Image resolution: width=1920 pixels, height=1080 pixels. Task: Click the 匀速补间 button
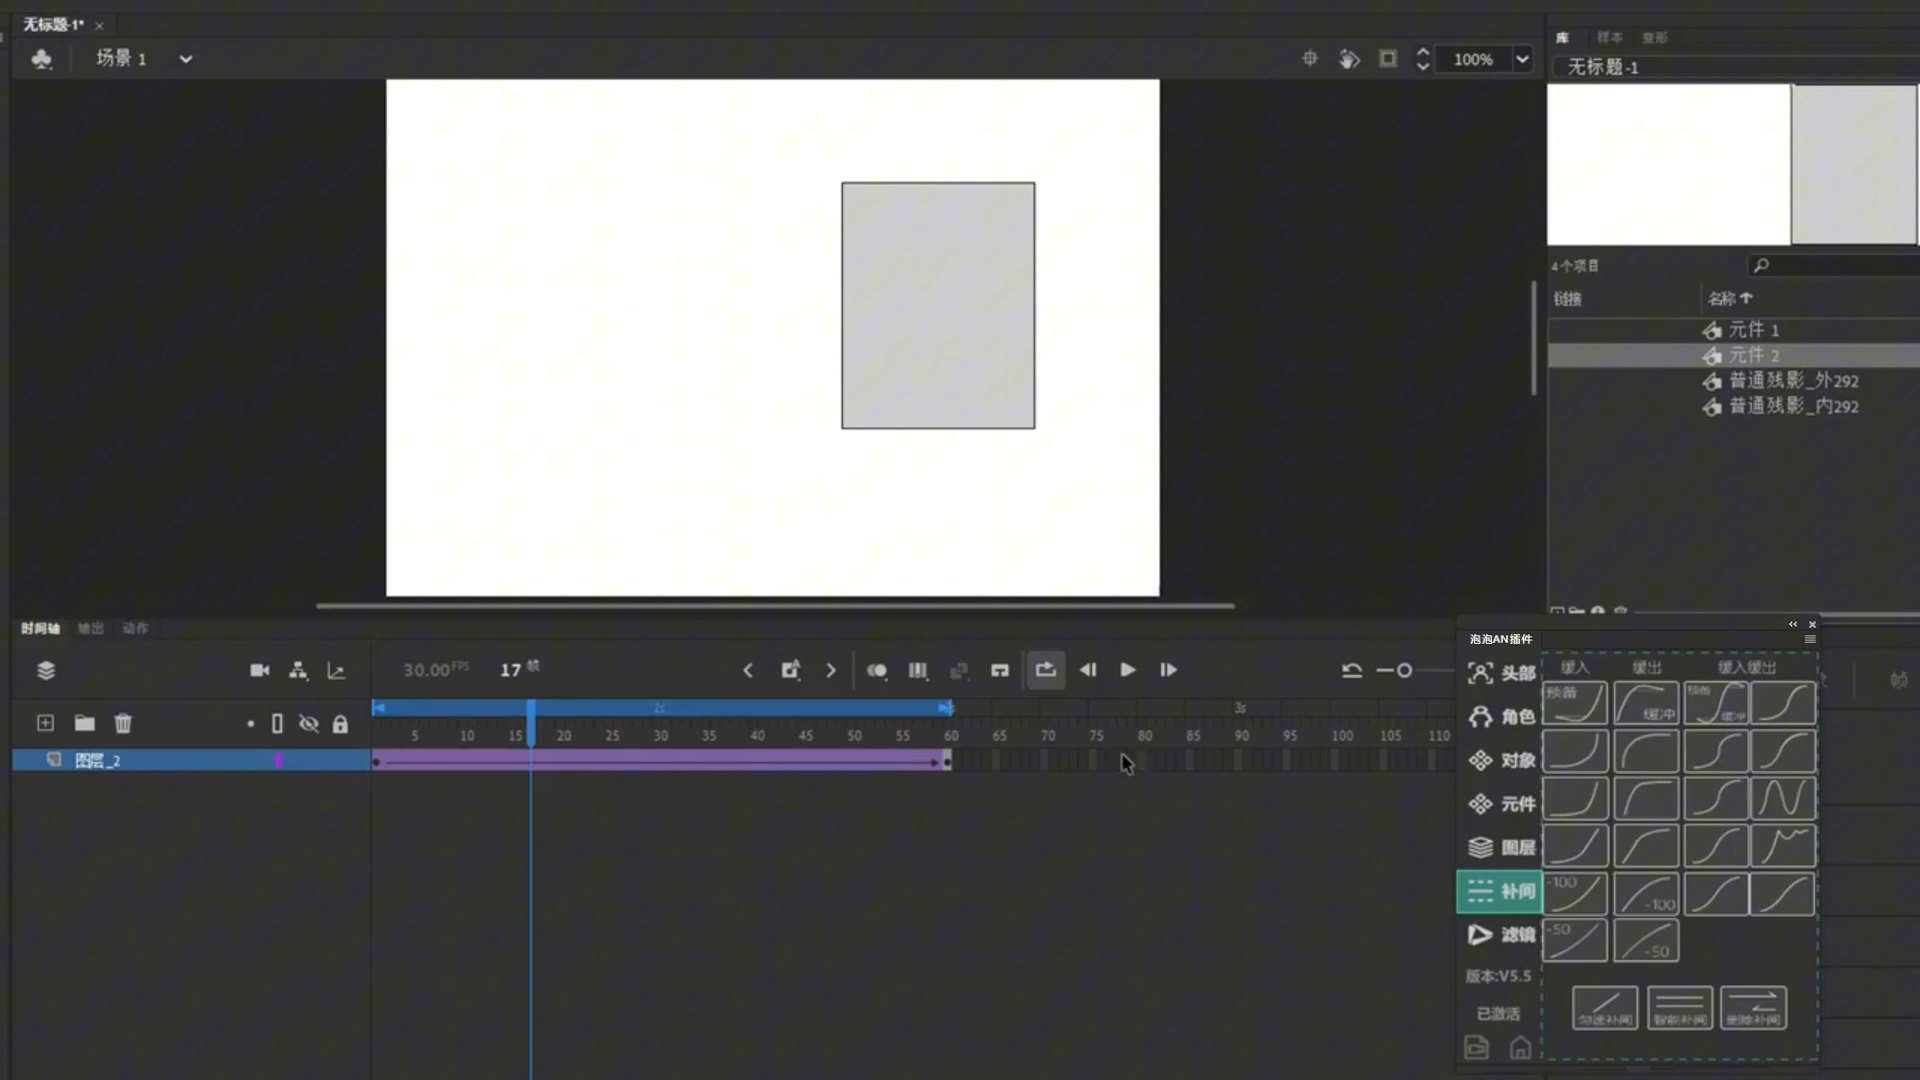[1607, 1008]
